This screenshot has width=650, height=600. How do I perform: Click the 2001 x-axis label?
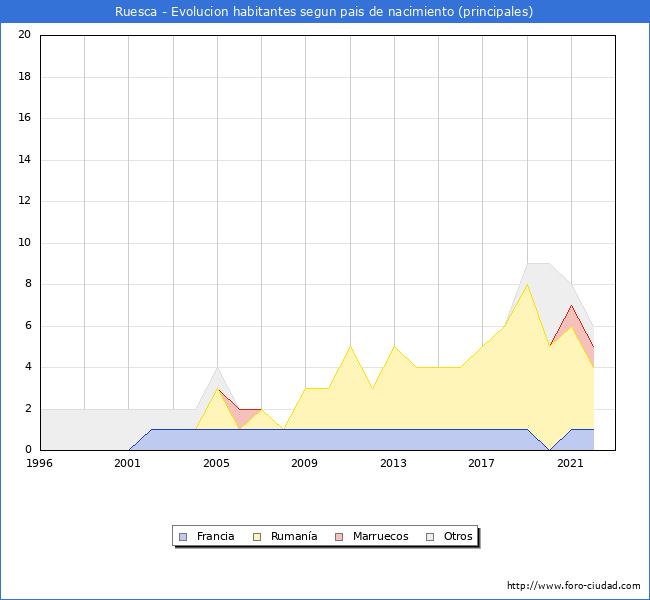pos(128,463)
